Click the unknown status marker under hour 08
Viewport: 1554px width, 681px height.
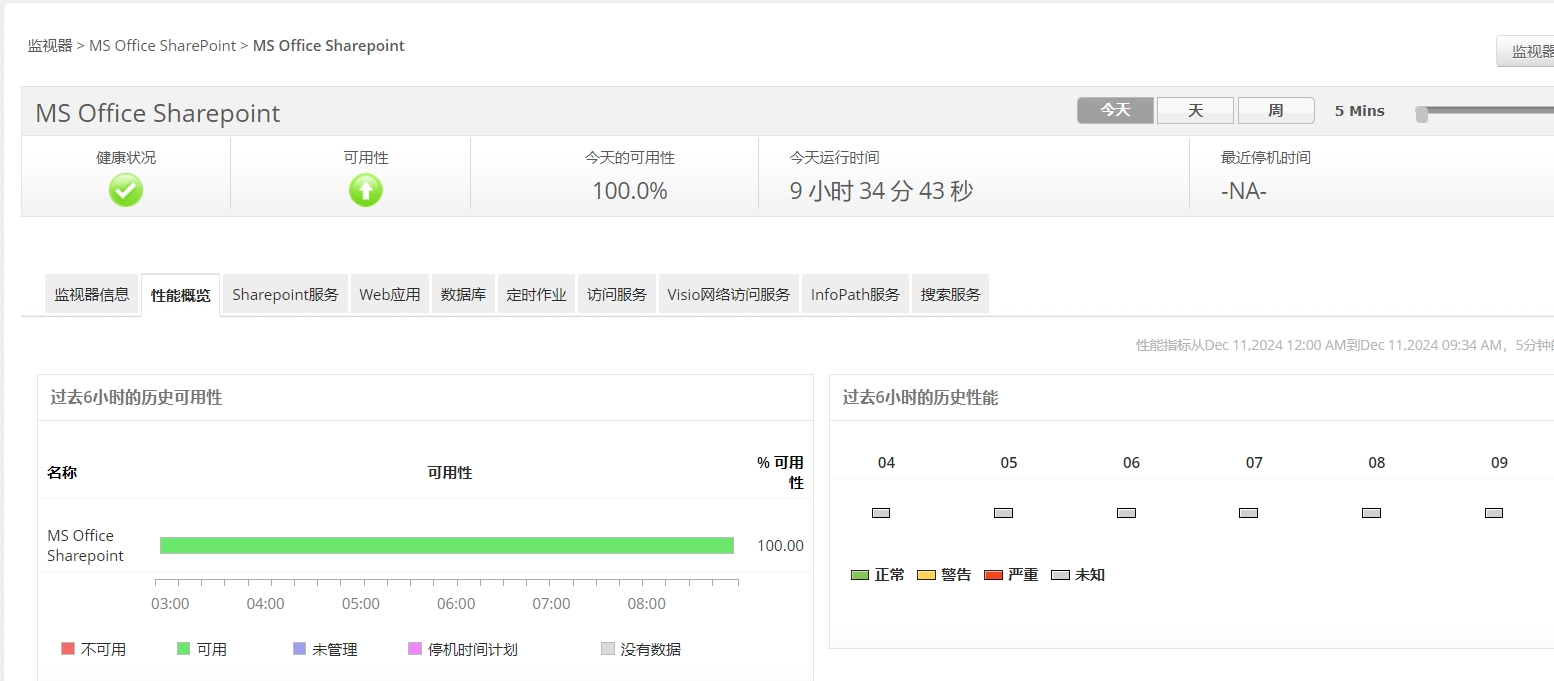tap(1371, 513)
